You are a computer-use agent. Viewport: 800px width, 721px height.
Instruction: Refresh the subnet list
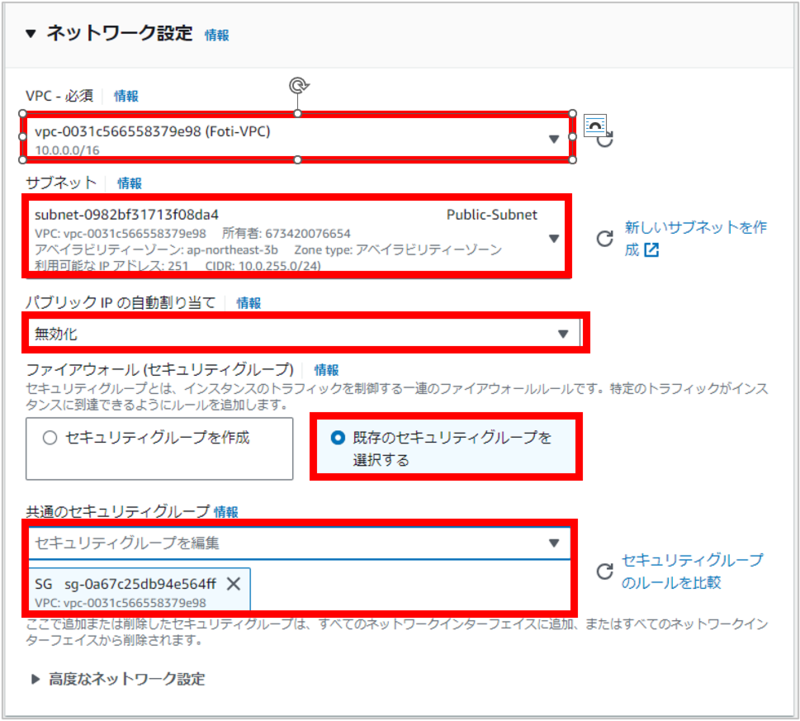point(605,238)
